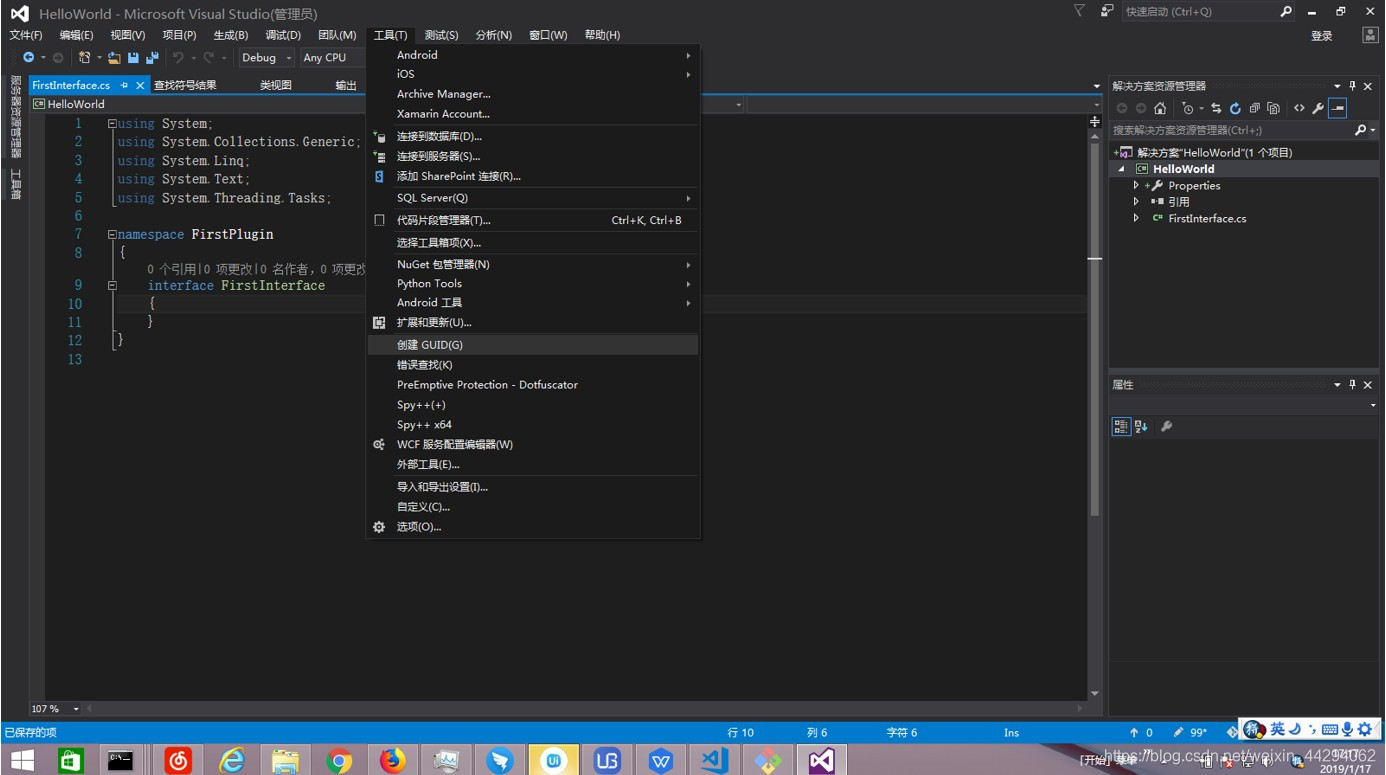Viewport: 1386px width, 775px height.
Task: Collapse the HelloWorld project node
Action: tap(1122, 169)
